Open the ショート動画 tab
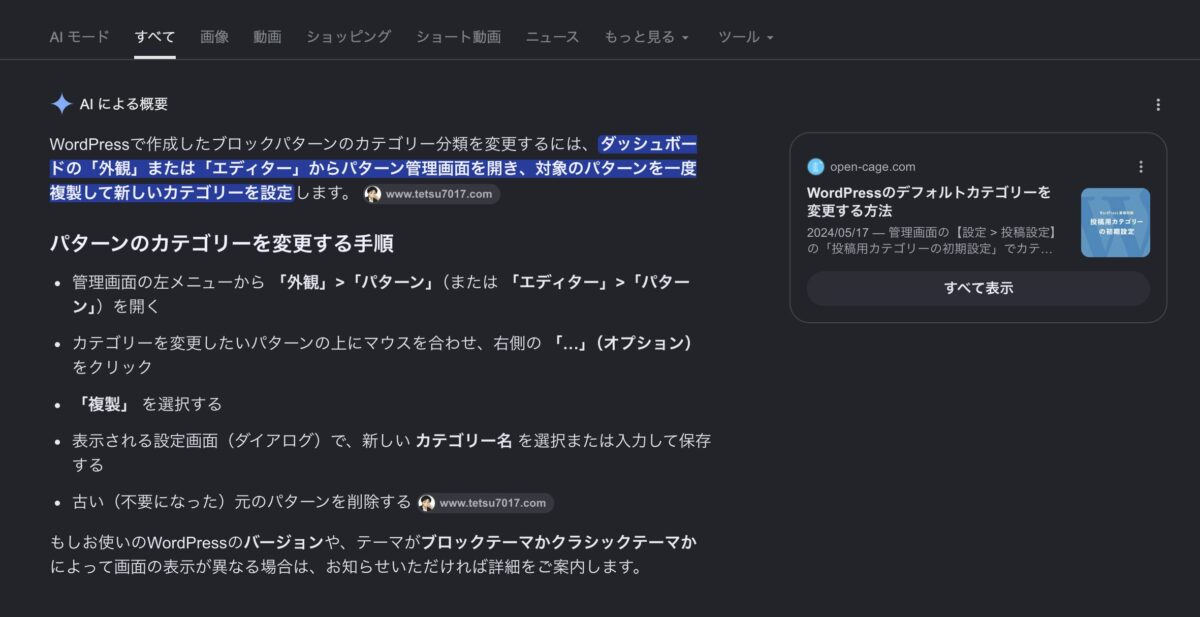 click(458, 37)
